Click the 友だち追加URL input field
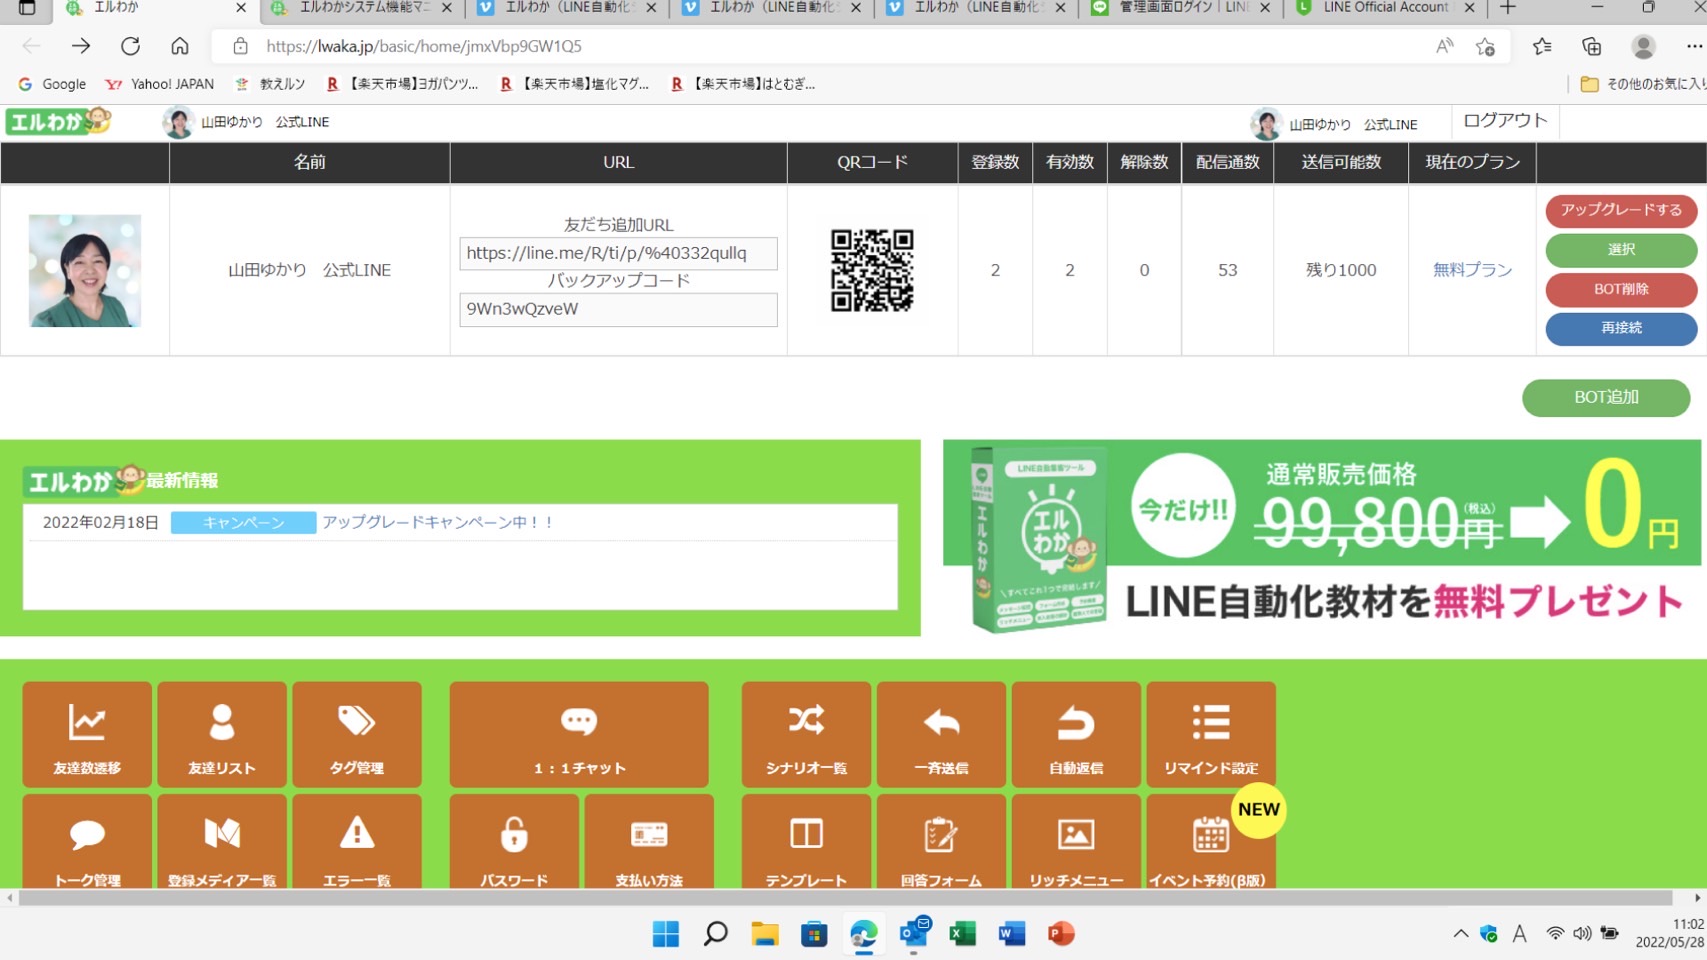1707x960 pixels. [x=618, y=253]
